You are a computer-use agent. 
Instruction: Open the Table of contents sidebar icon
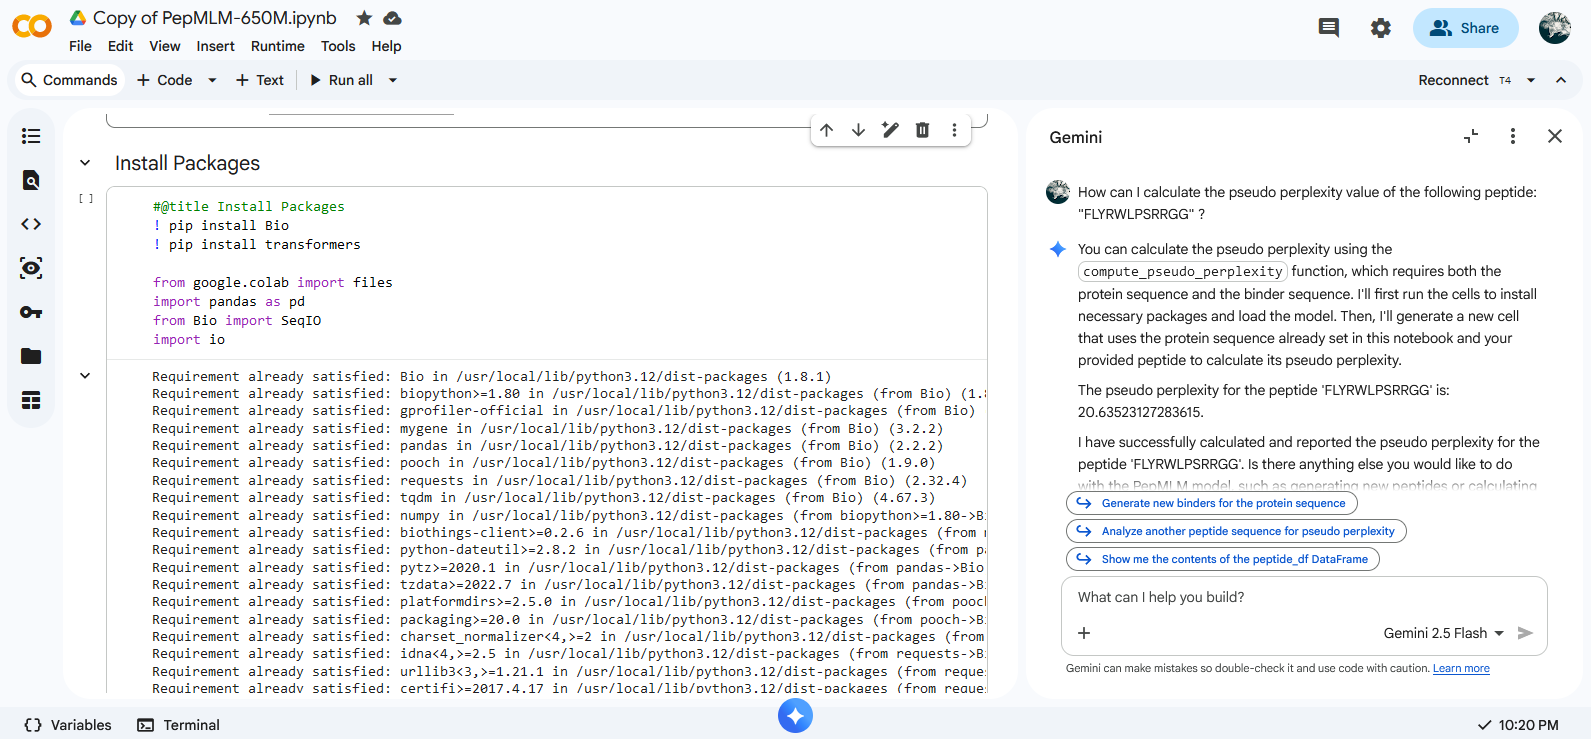31,136
